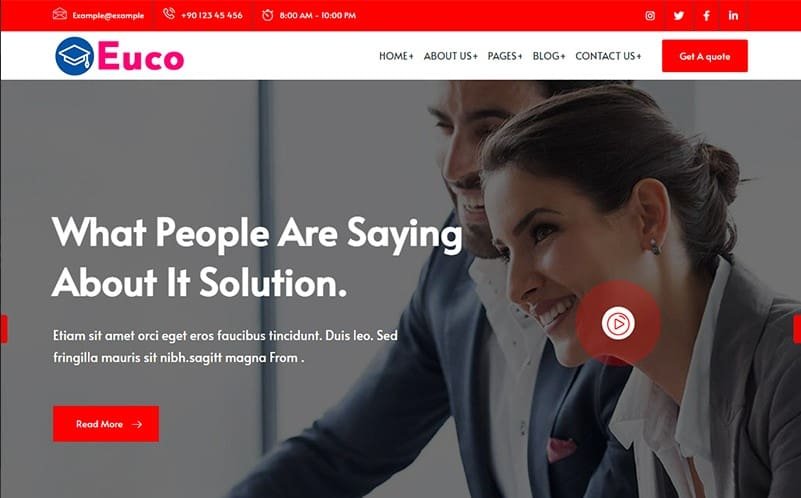
Task: Play the video with circular play button
Action: click(x=618, y=323)
